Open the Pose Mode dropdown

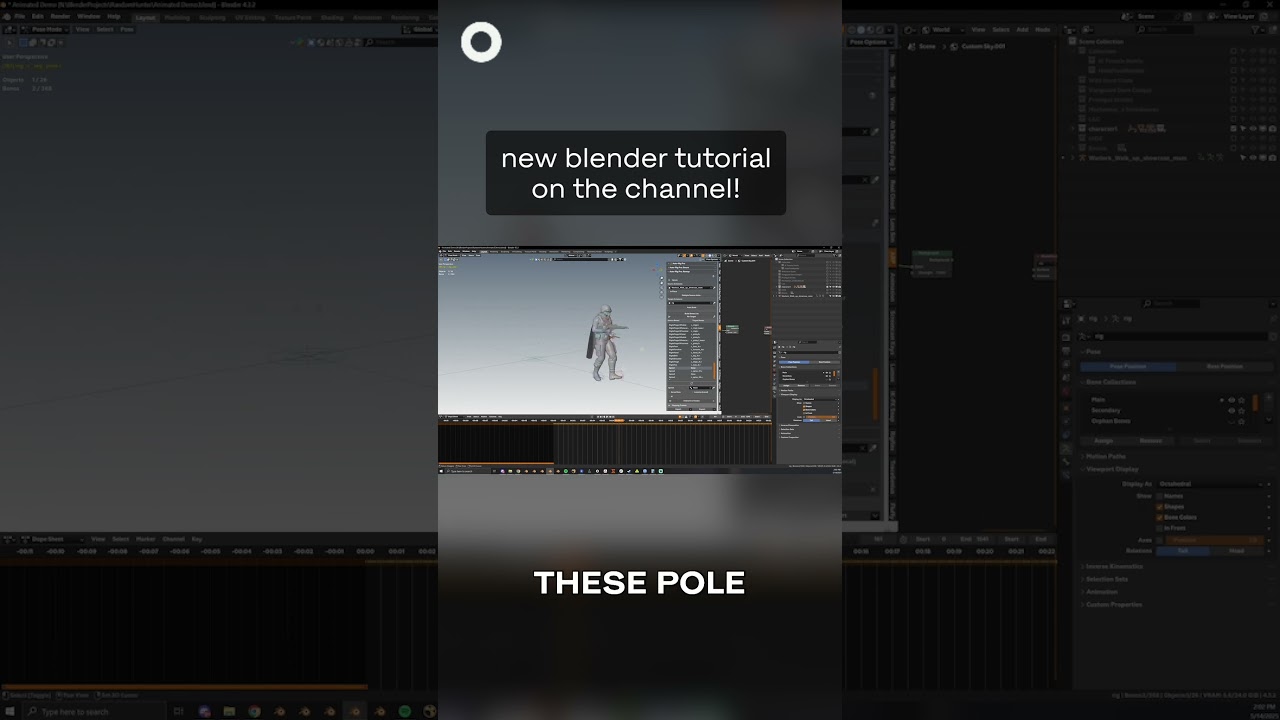tap(45, 29)
